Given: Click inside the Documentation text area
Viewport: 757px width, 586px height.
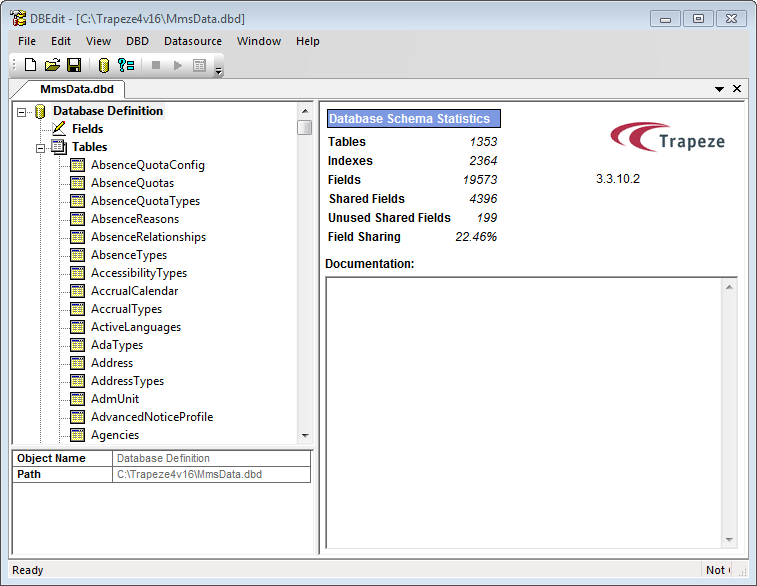Looking at the screenshot, I should [522, 412].
